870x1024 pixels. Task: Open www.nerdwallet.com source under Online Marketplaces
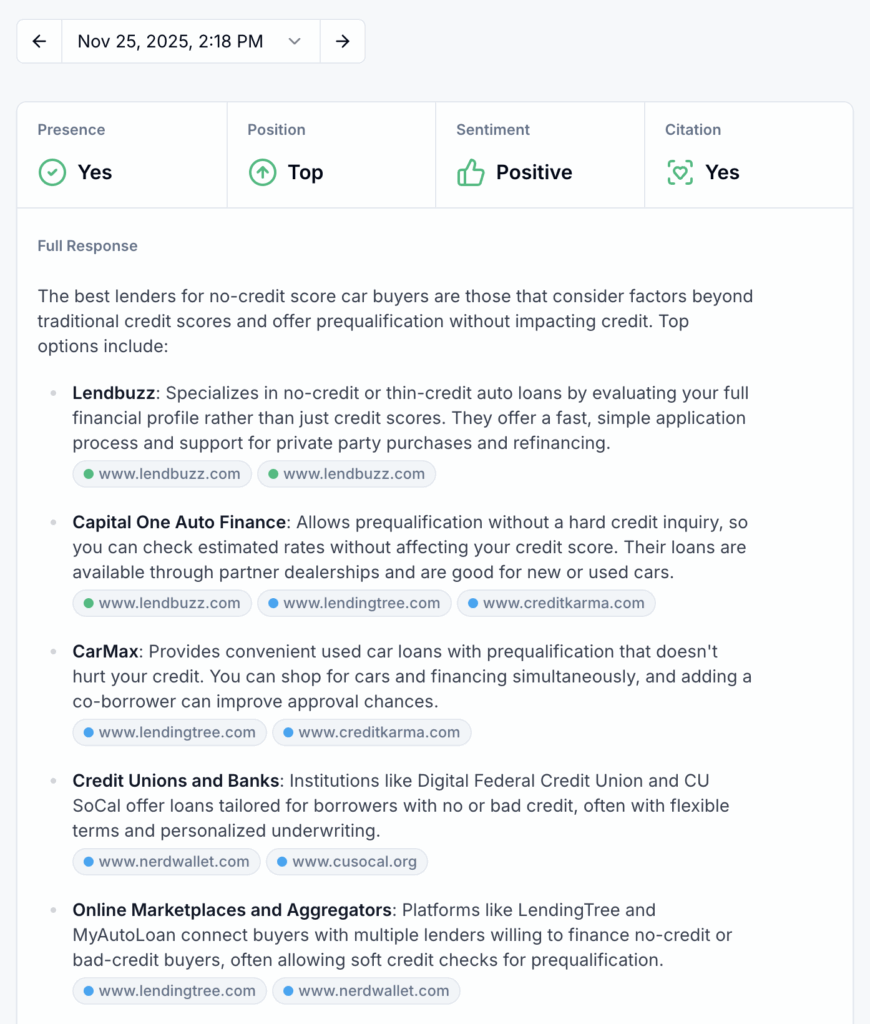(366, 991)
